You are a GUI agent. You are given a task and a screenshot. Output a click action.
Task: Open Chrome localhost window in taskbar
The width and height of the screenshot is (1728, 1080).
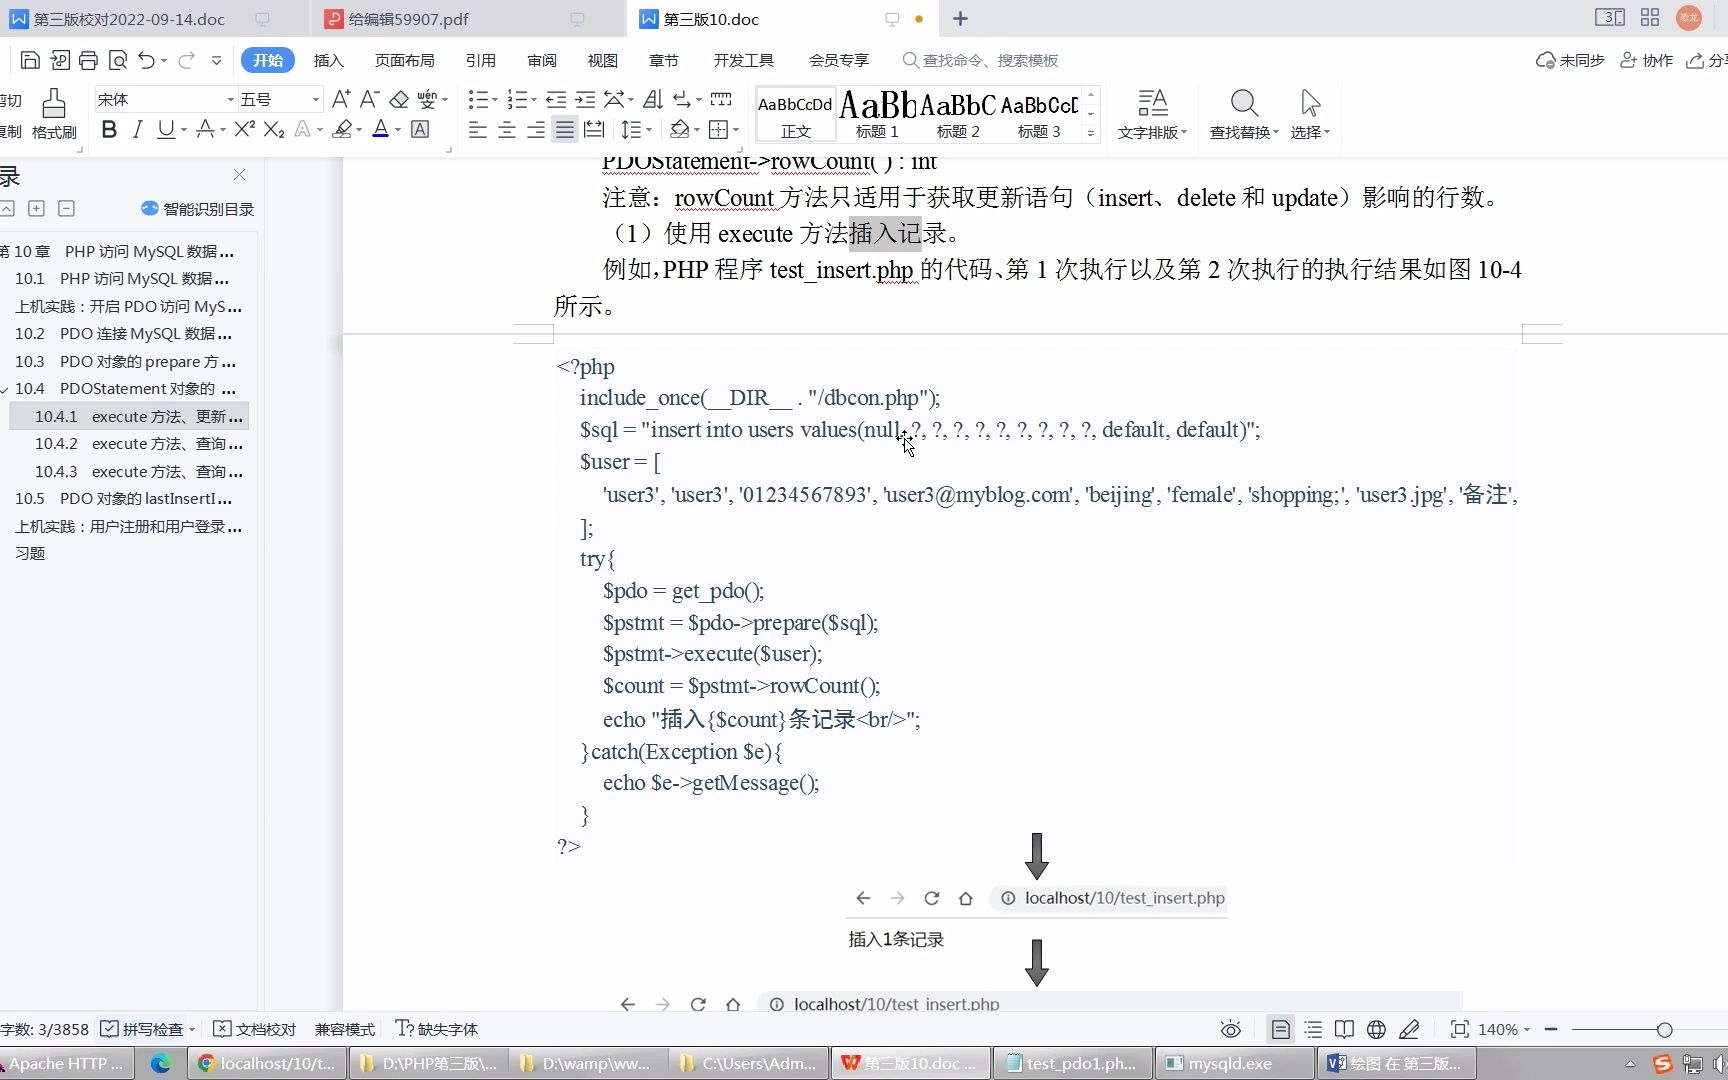pos(268,1063)
